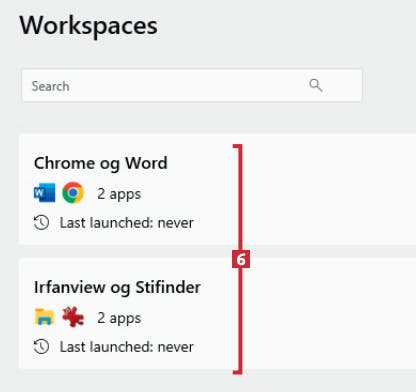Click the top end of red bracket
Viewport: 416px width, 392px height.
(x=238, y=146)
